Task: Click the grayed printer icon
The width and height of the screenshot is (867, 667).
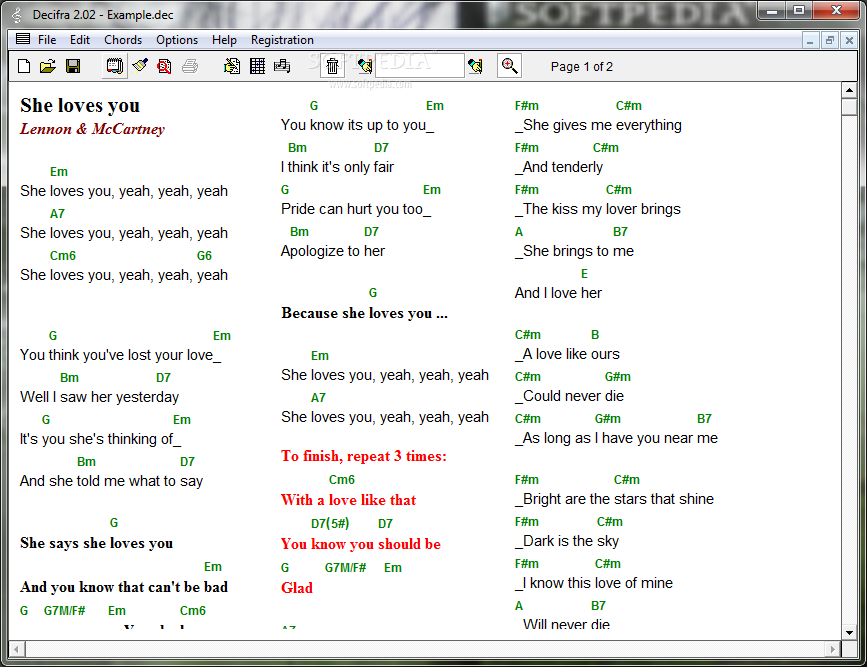Action: point(190,66)
